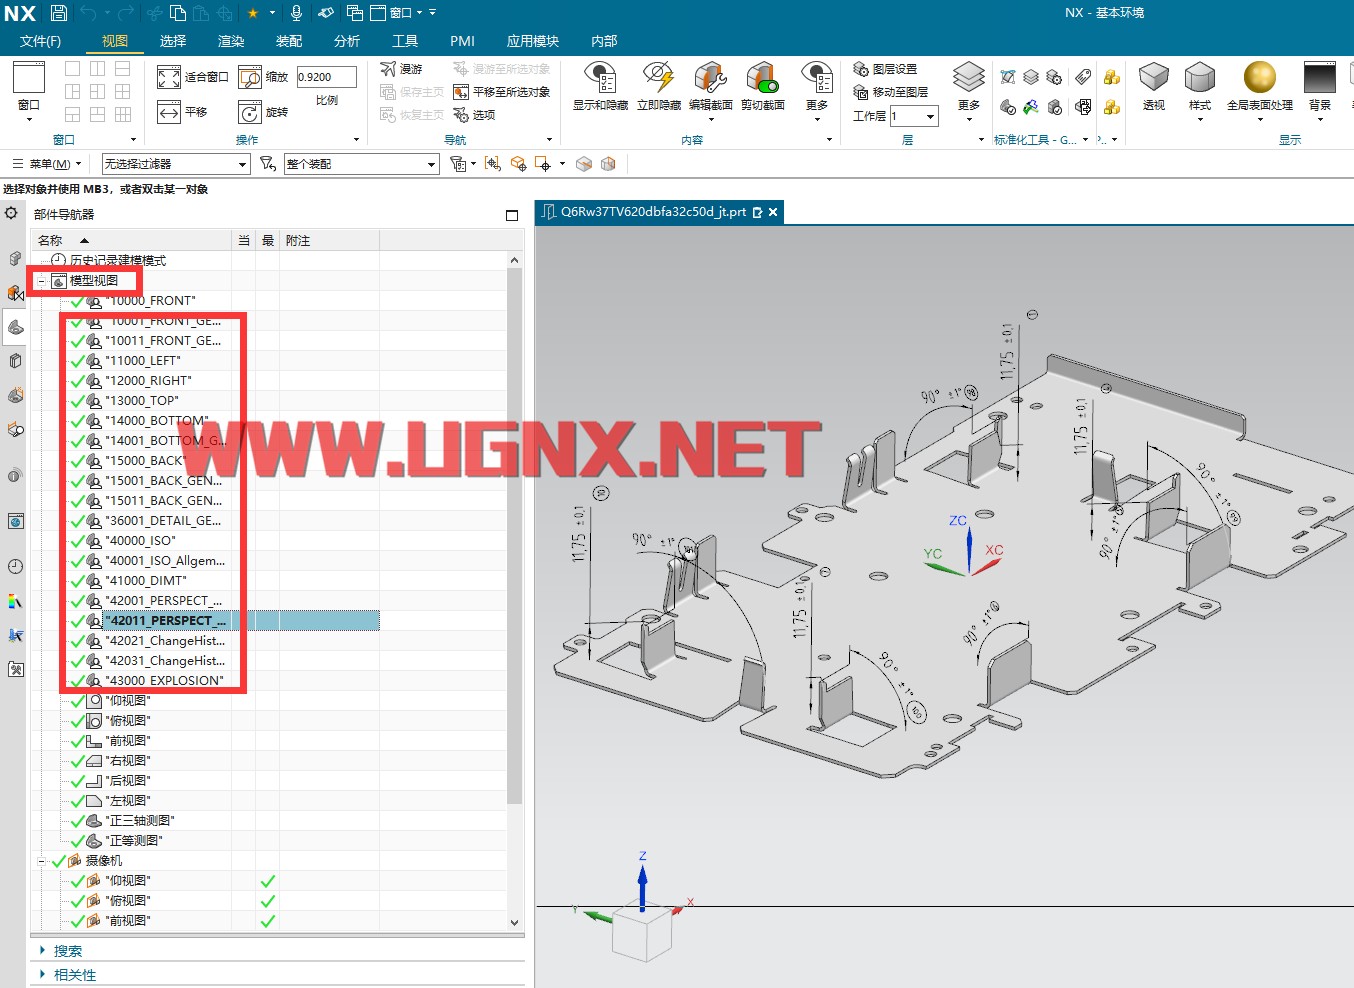Open the 整个装配 selection scope dropdown
The width and height of the screenshot is (1354, 988).
point(362,164)
